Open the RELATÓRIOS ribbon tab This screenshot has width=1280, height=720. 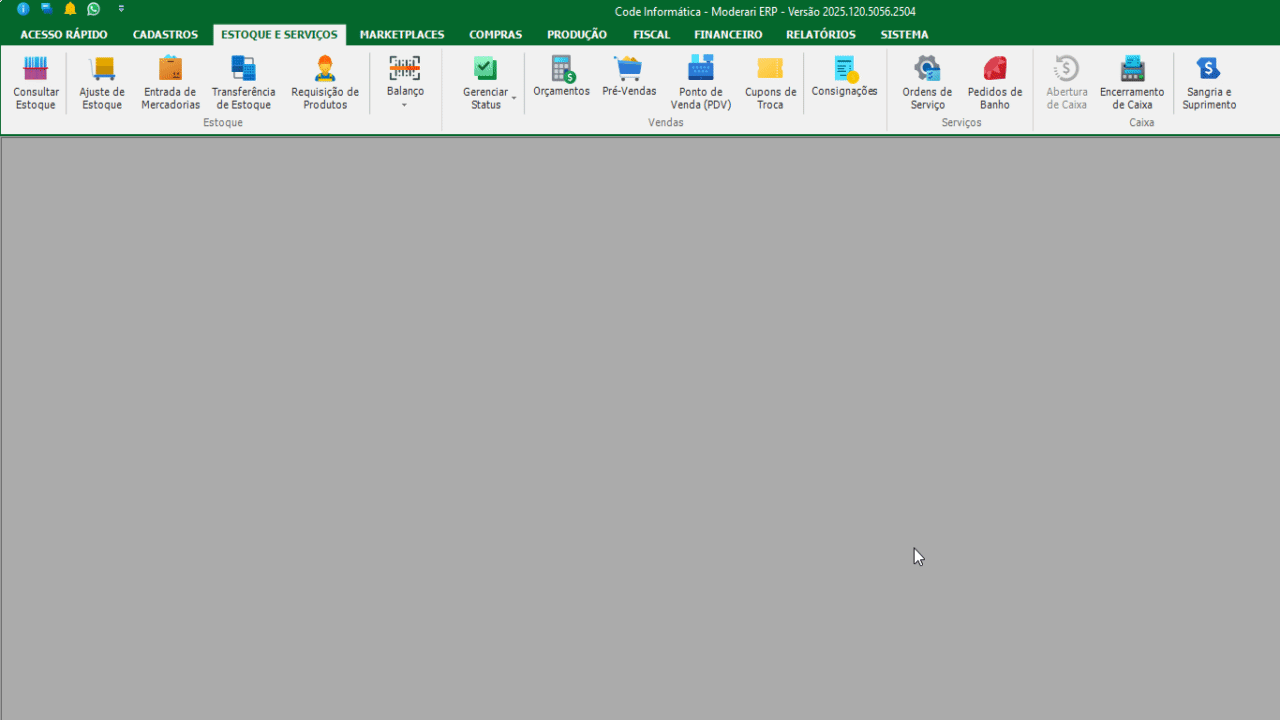pos(821,34)
